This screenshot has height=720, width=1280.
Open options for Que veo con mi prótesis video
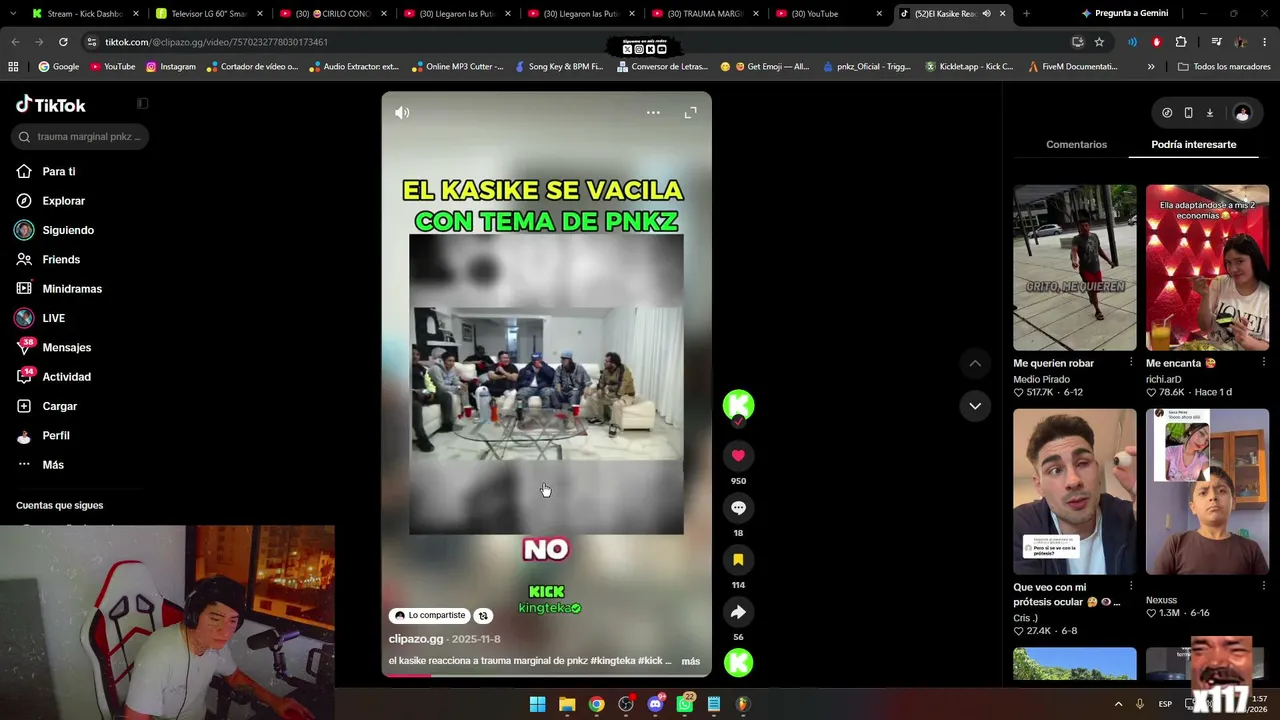click(x=1131, y=587)
